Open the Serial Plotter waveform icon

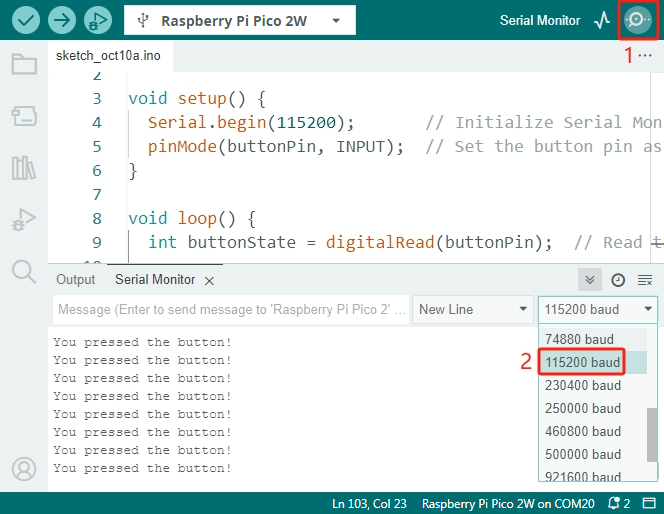[602, 20]
